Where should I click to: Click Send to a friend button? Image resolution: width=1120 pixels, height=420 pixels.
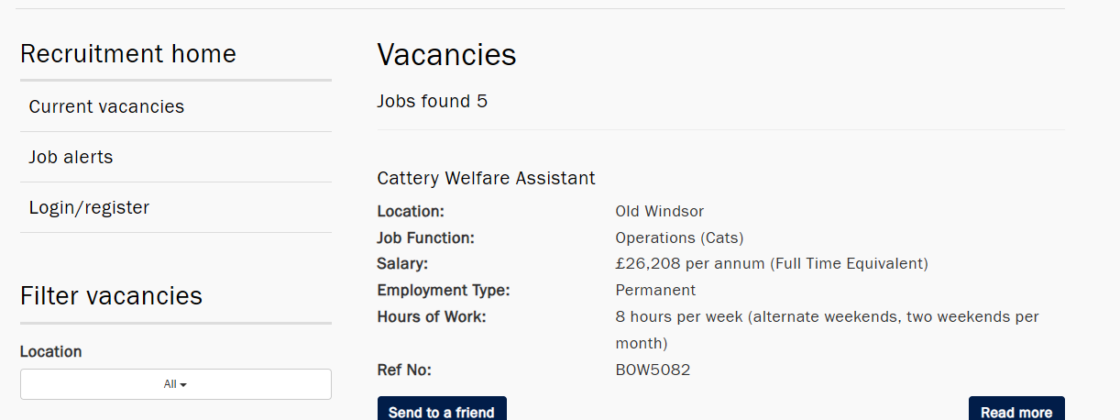[x=441, y=411]
